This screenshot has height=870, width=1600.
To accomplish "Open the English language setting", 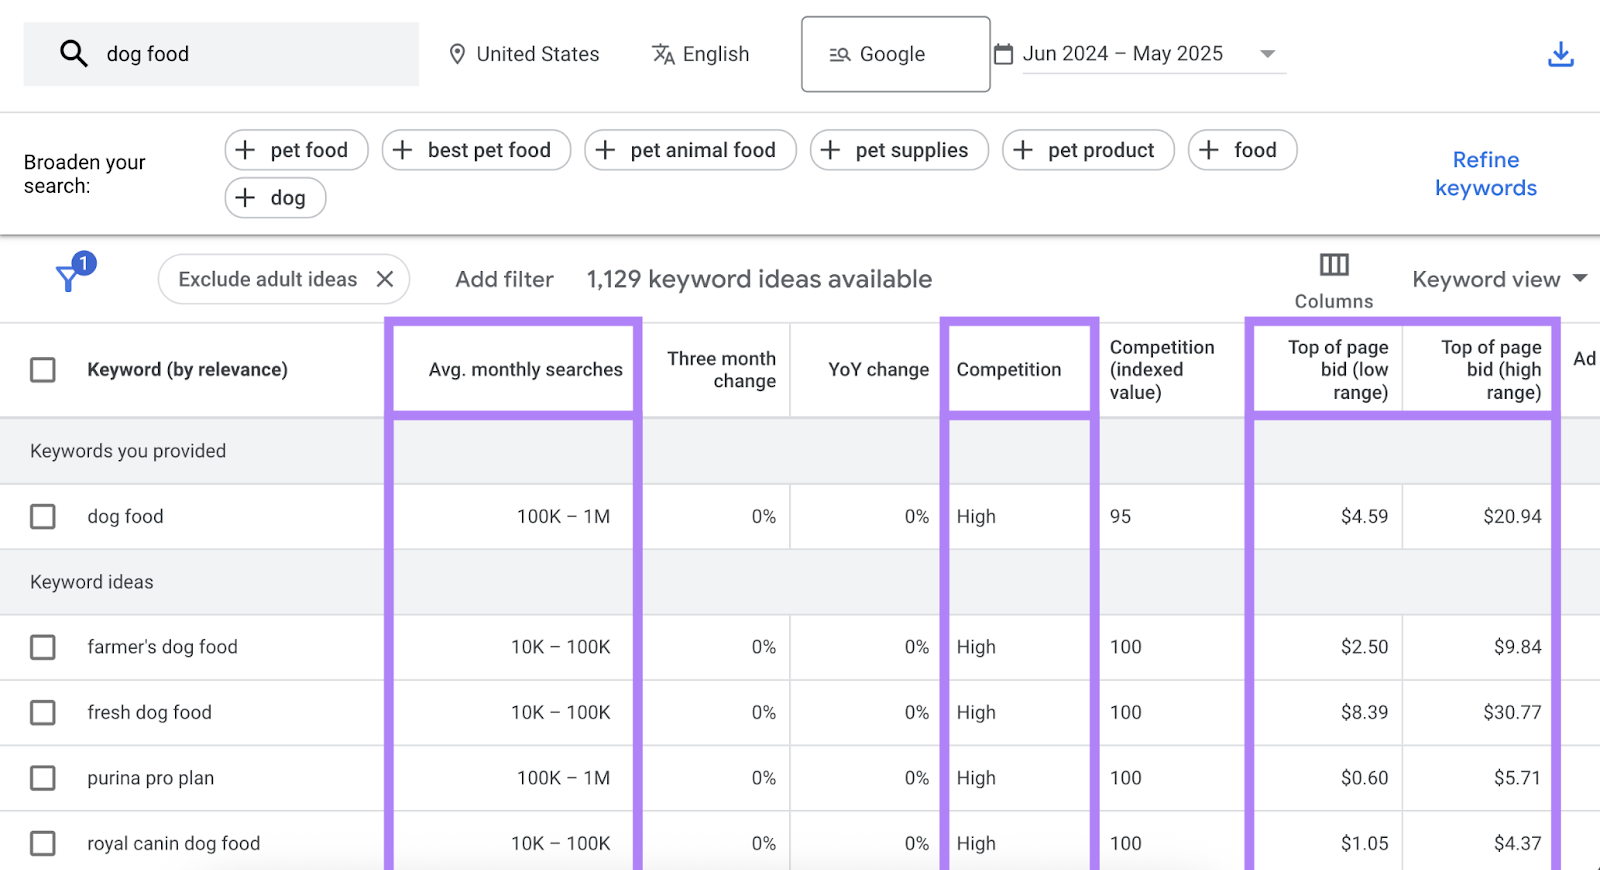I will click(x=700, y=54).
